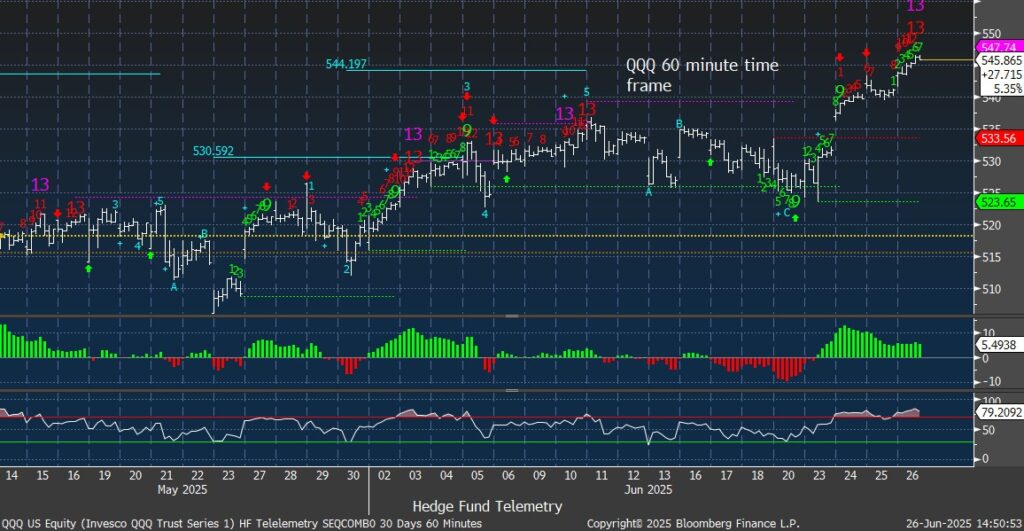Click the 27 date label on time axis
Screen dimensions: 1024x531
click(259, 475)
